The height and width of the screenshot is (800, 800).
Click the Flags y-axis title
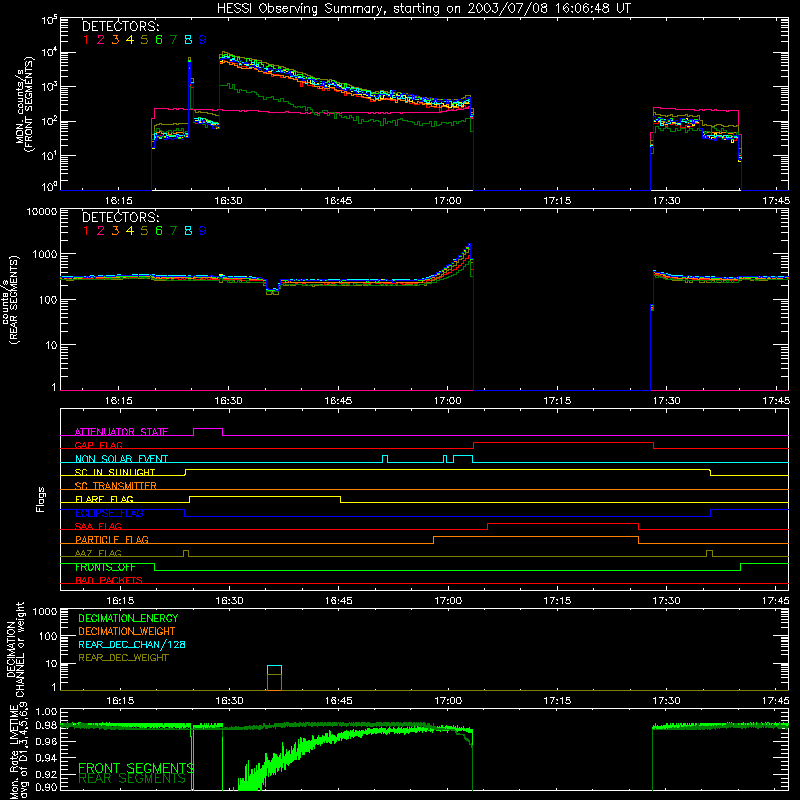point(41,499)
